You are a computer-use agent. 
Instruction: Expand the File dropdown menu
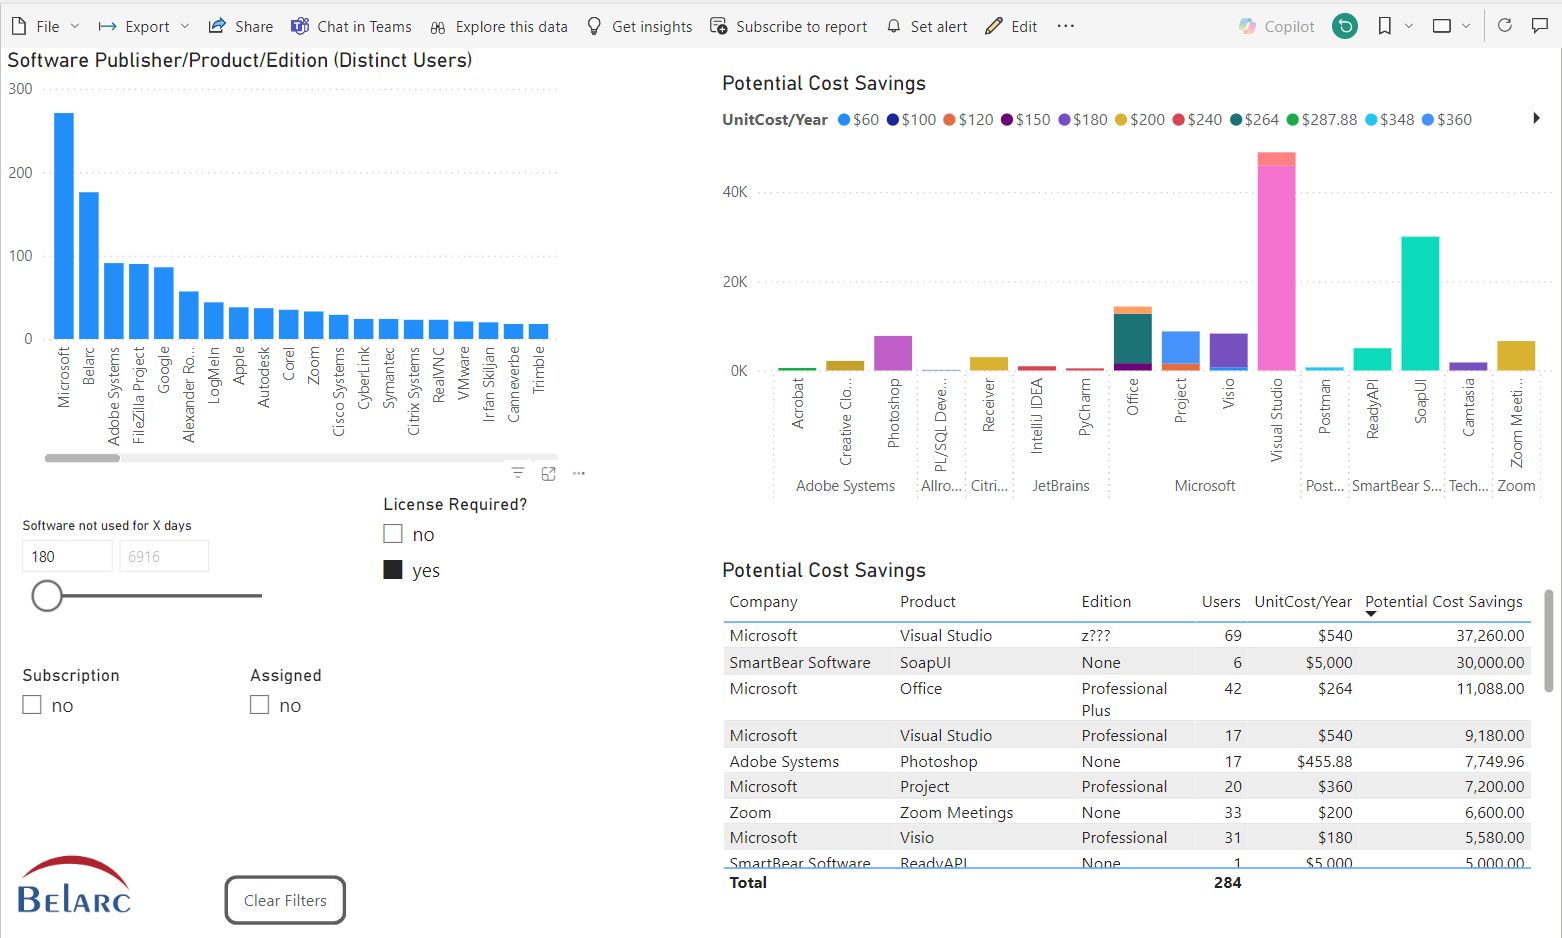pyautogui.click(x=46, y=27)
